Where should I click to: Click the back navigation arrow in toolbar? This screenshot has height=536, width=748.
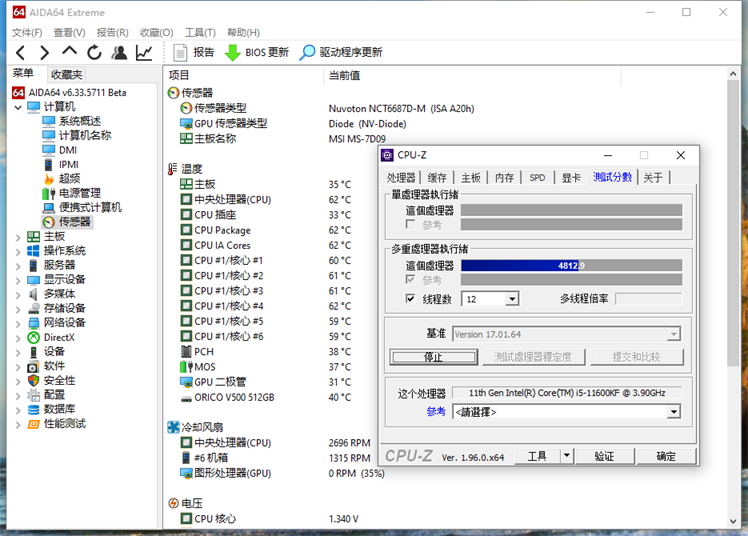click(x=19, y=52)
